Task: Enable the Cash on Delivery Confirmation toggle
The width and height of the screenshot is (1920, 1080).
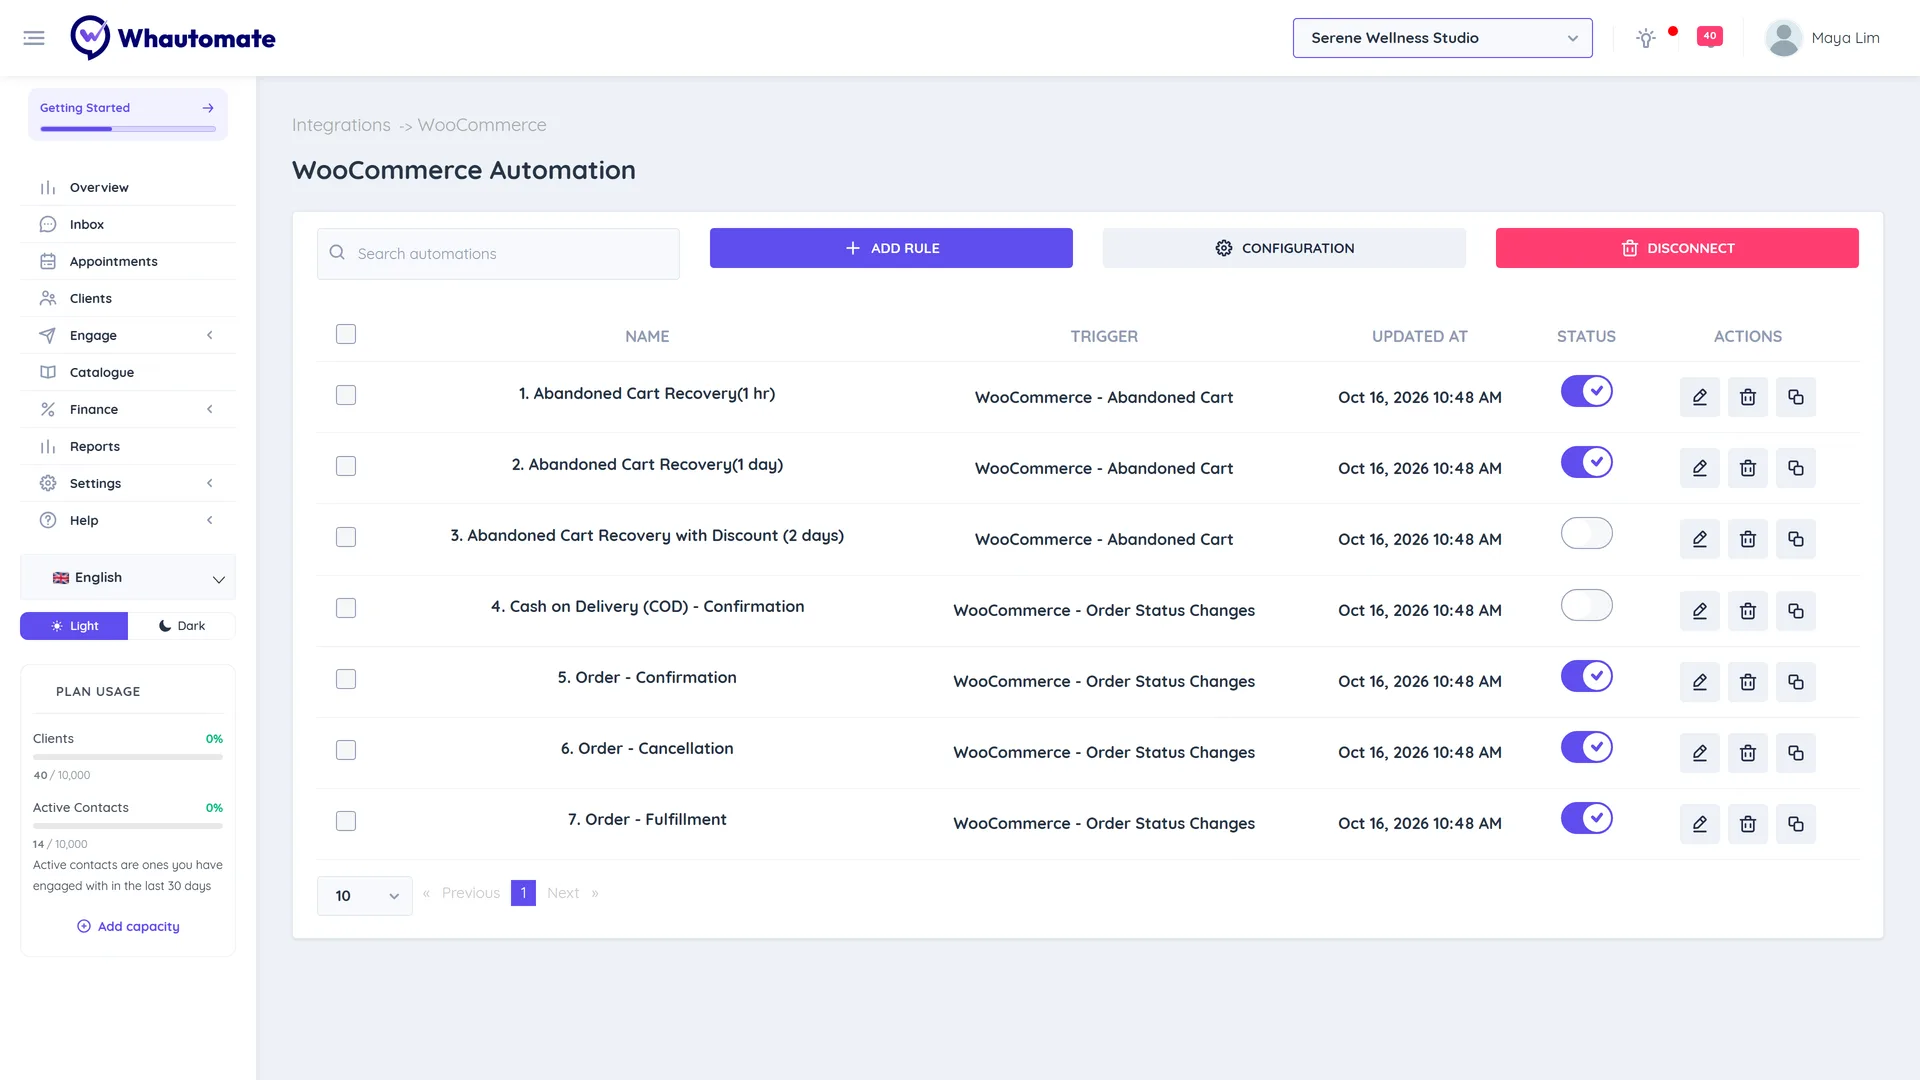Action: tap(1586, 604)
